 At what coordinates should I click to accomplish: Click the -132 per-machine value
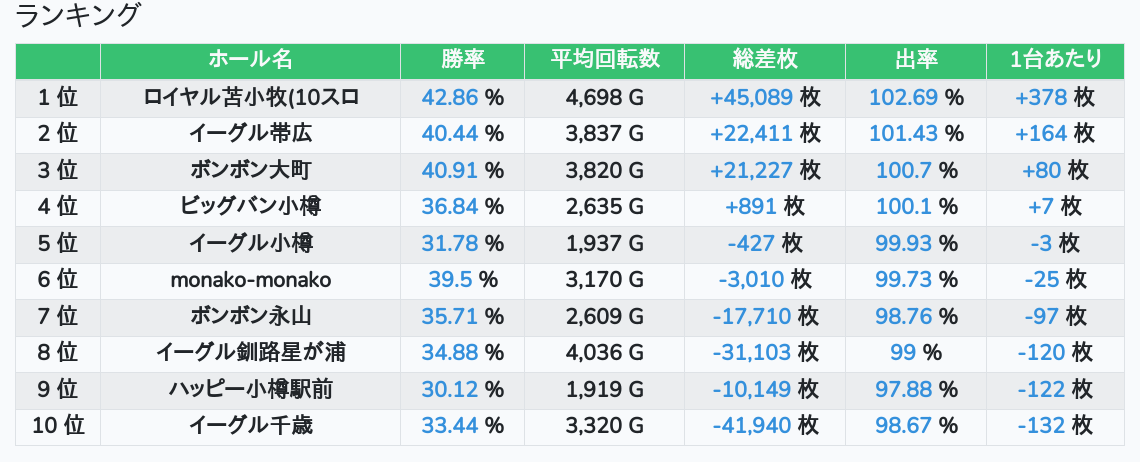(1041, 426)
